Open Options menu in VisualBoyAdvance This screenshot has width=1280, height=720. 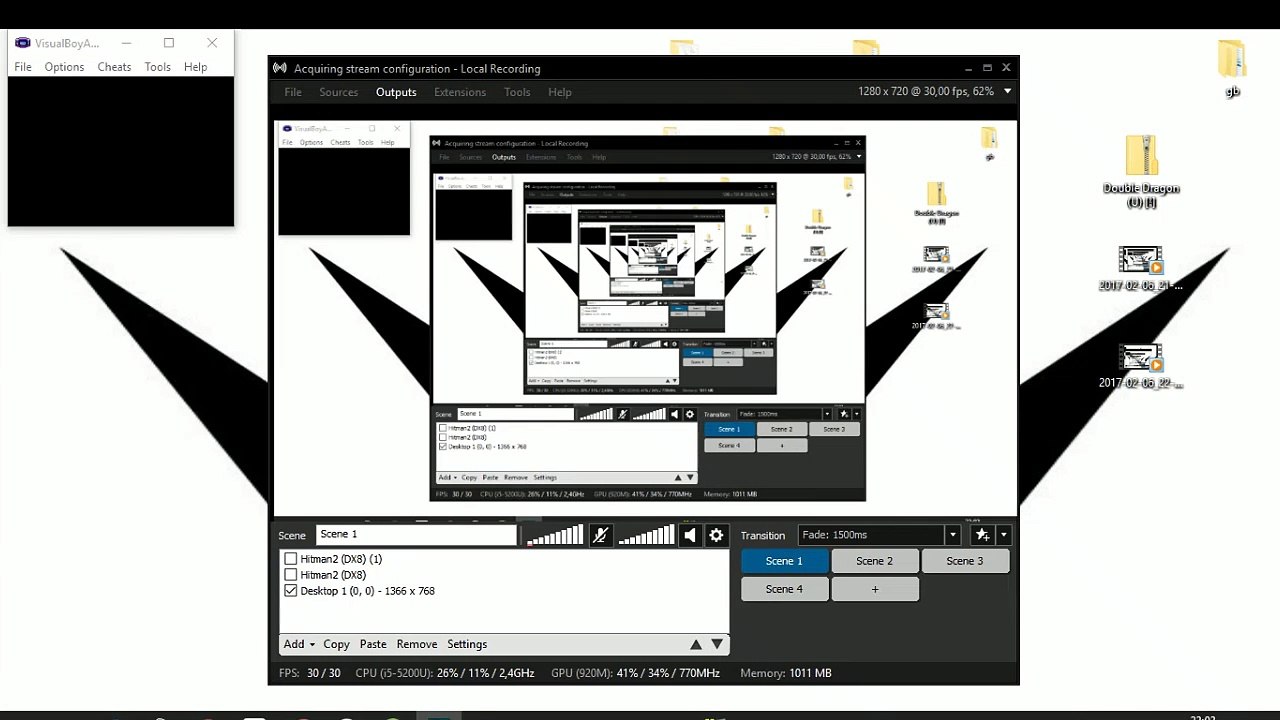(x=64, y=67)
